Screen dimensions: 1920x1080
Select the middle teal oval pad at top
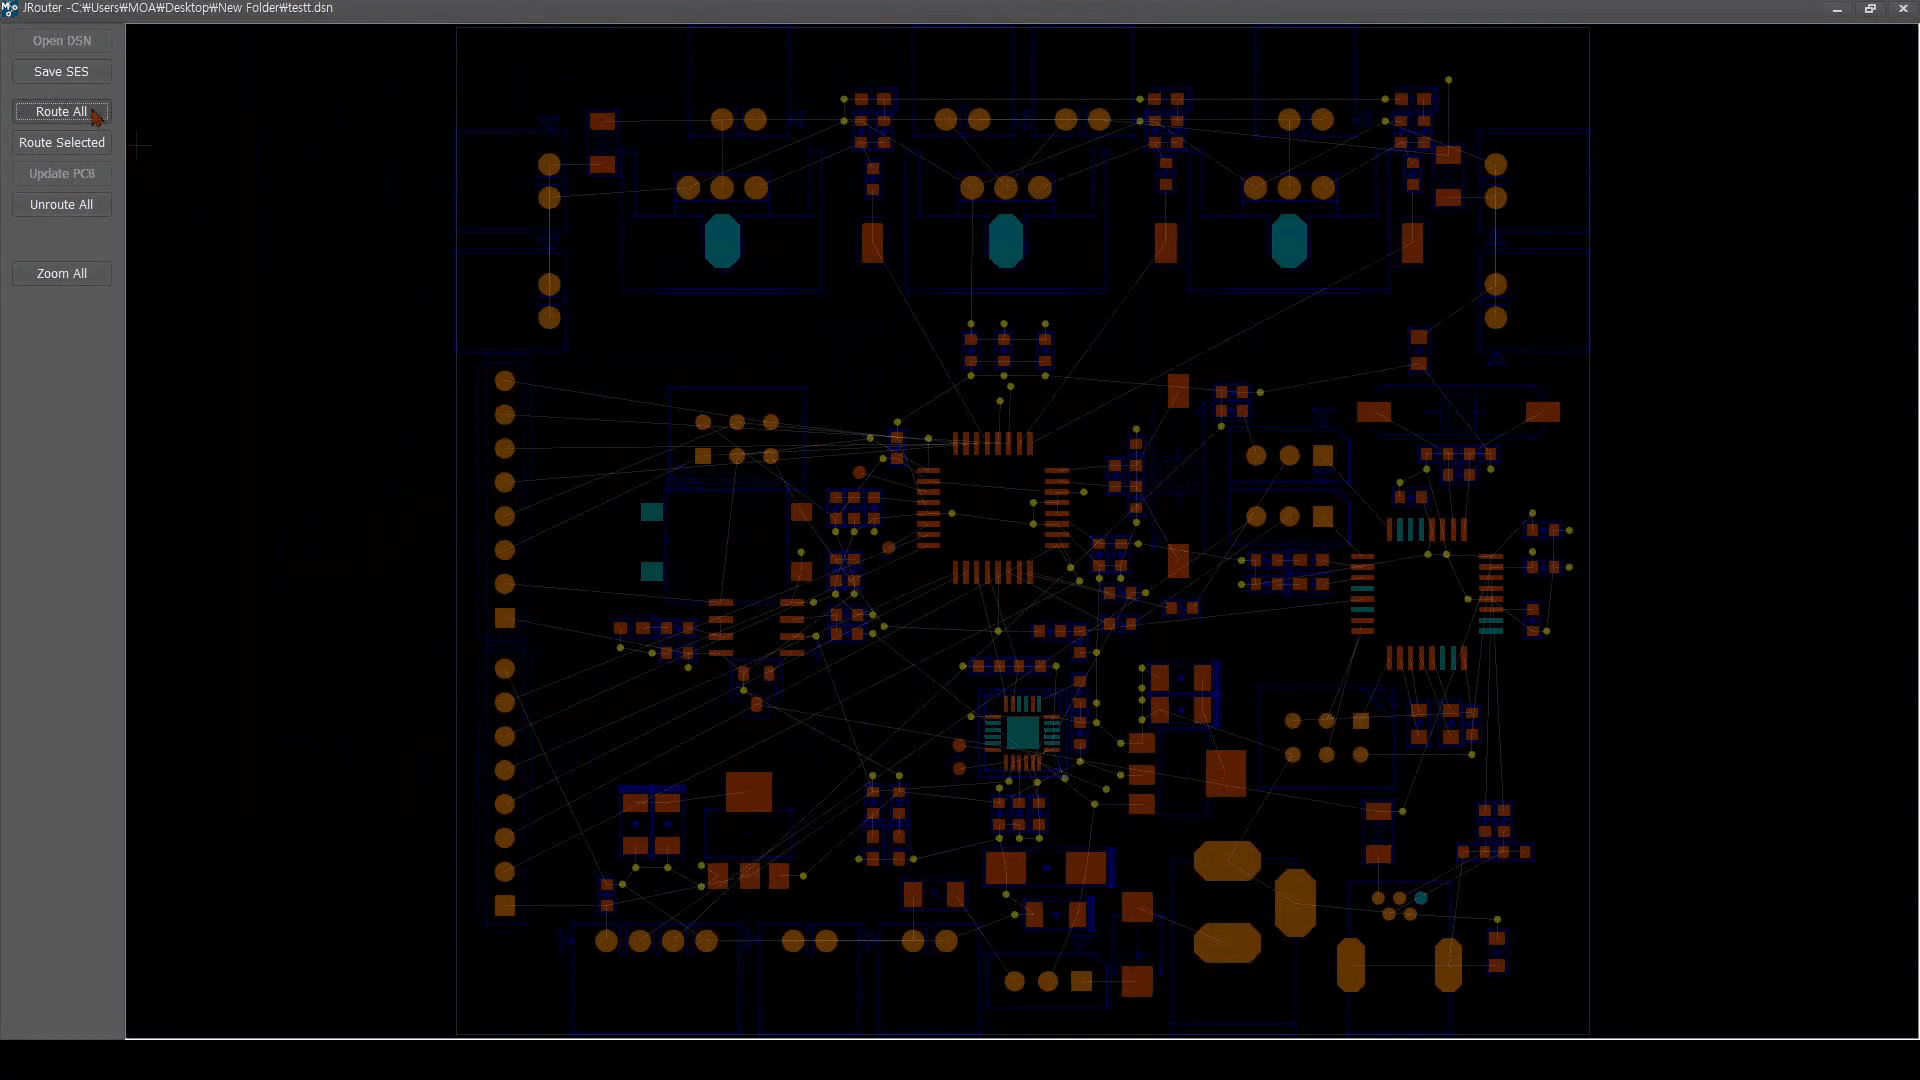coord(1005,241)
